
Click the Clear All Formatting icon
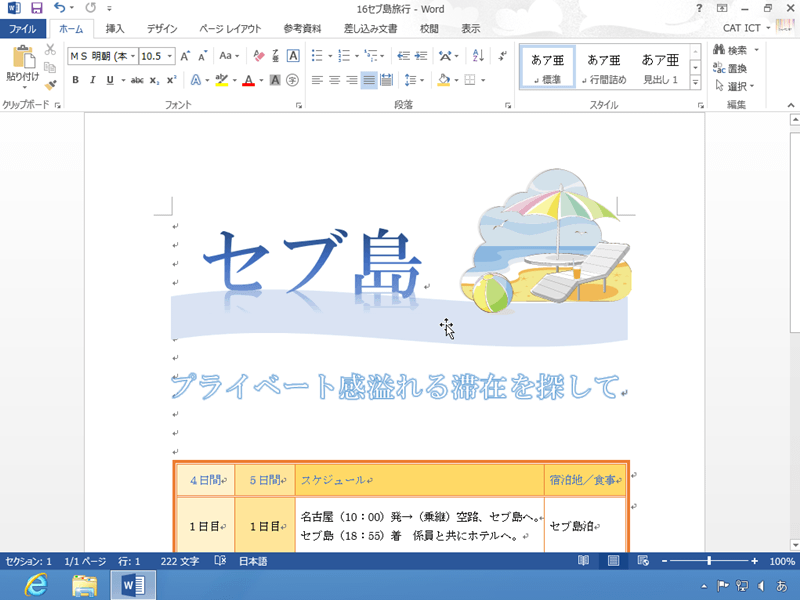[258, 56]
